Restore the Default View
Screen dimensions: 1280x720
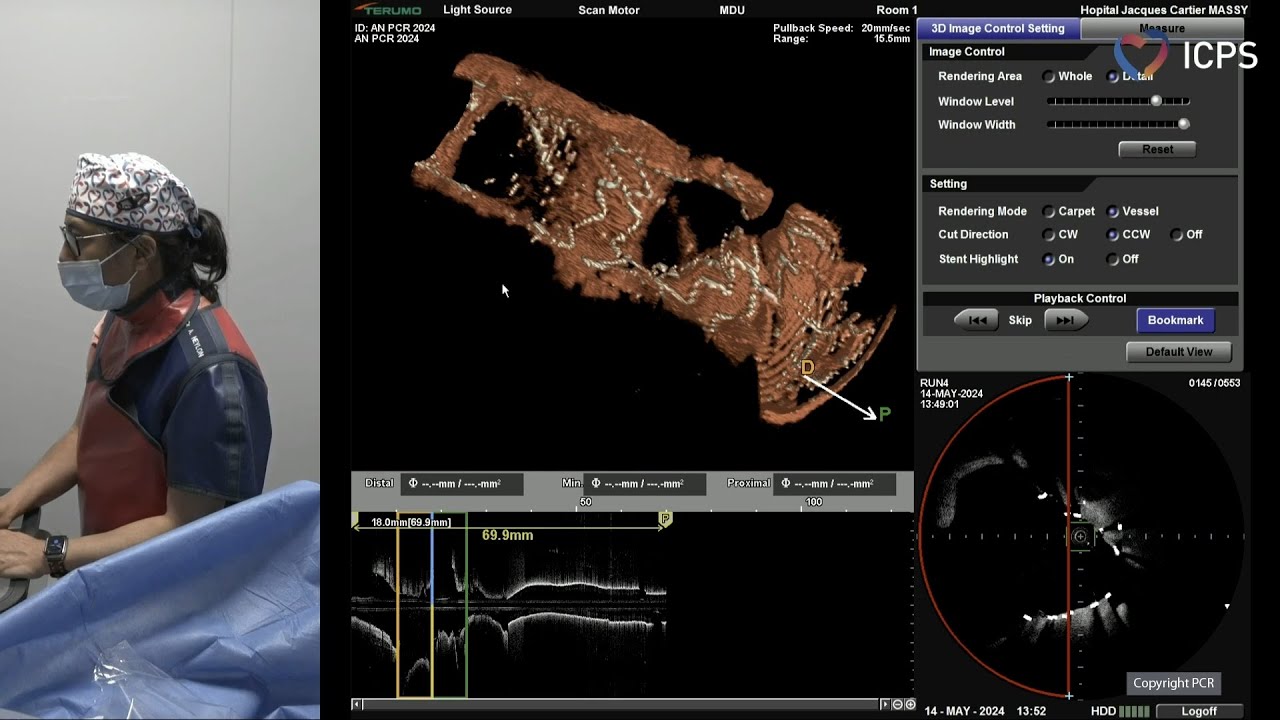click(x=1179, y=352)
